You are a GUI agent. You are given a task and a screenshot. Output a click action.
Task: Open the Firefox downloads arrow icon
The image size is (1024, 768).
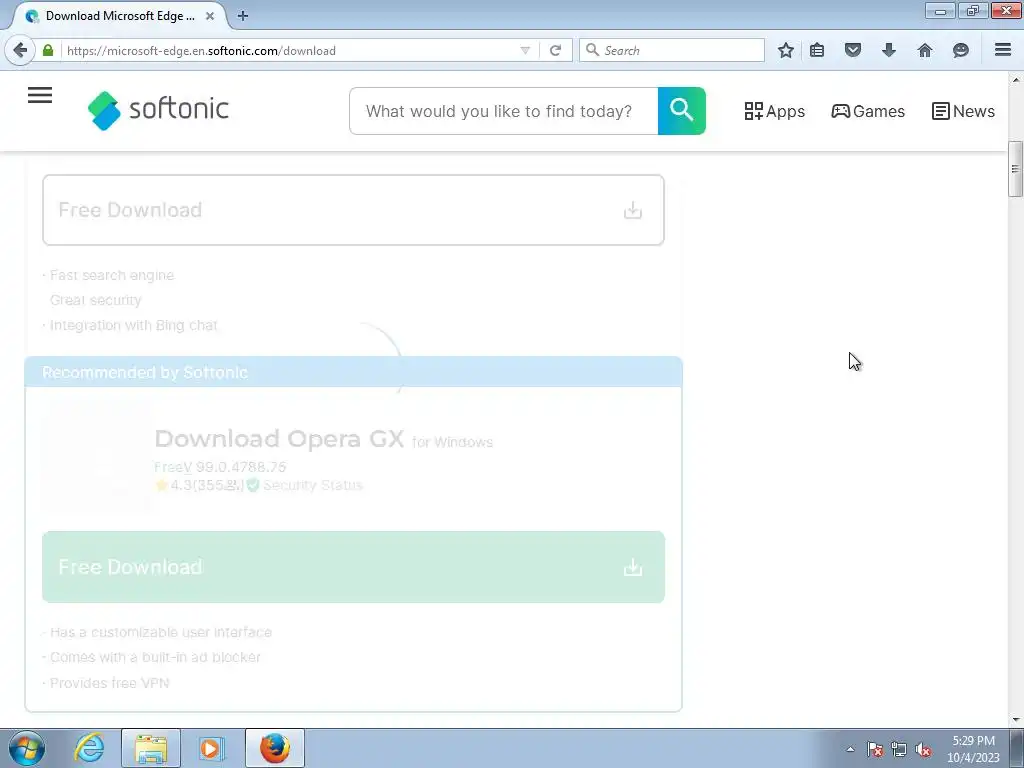pos(889,50)
